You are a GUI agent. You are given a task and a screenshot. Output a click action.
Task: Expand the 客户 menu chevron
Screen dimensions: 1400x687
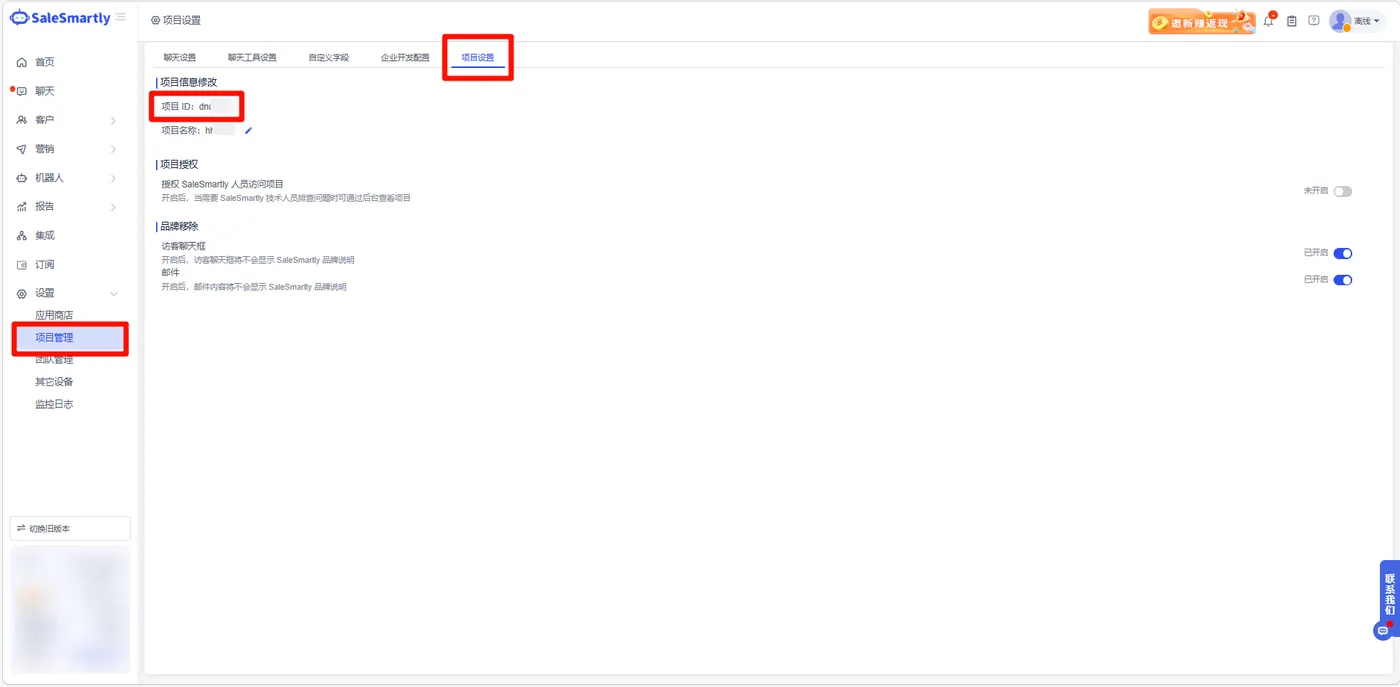tap(113, 121)
